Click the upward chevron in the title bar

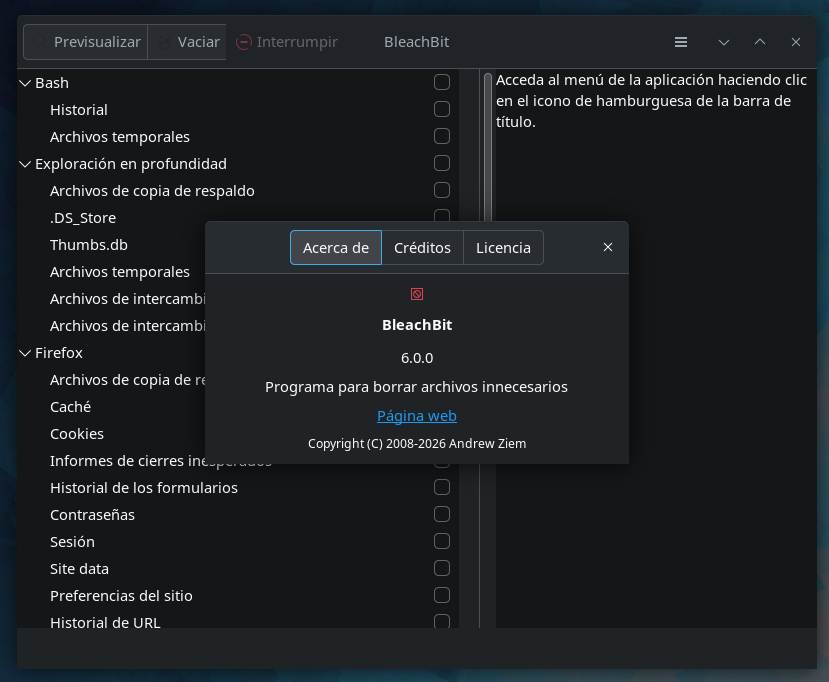(x=759, y=42)
